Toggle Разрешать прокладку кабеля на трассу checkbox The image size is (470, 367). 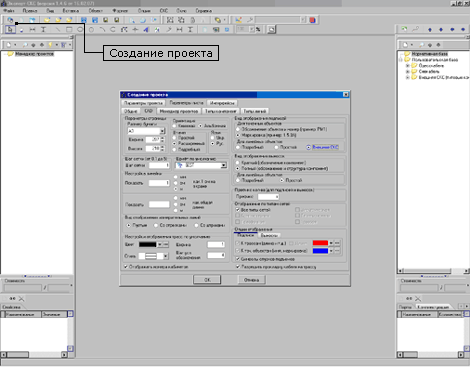238,267
